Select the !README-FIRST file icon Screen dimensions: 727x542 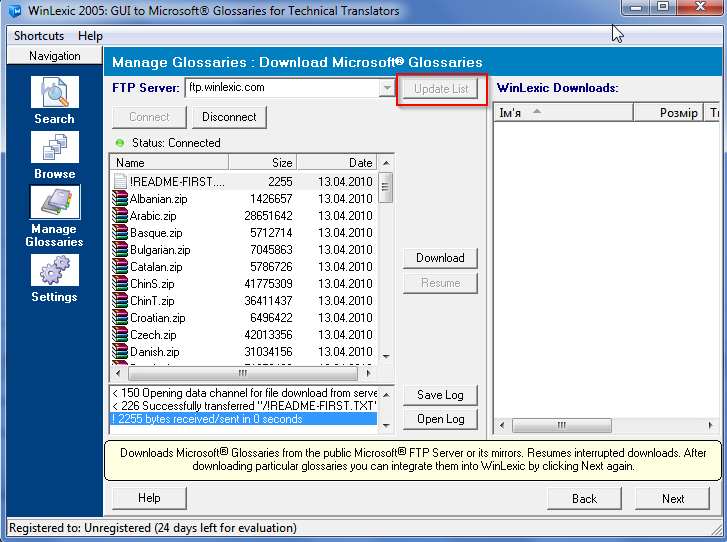click(120, 182)
